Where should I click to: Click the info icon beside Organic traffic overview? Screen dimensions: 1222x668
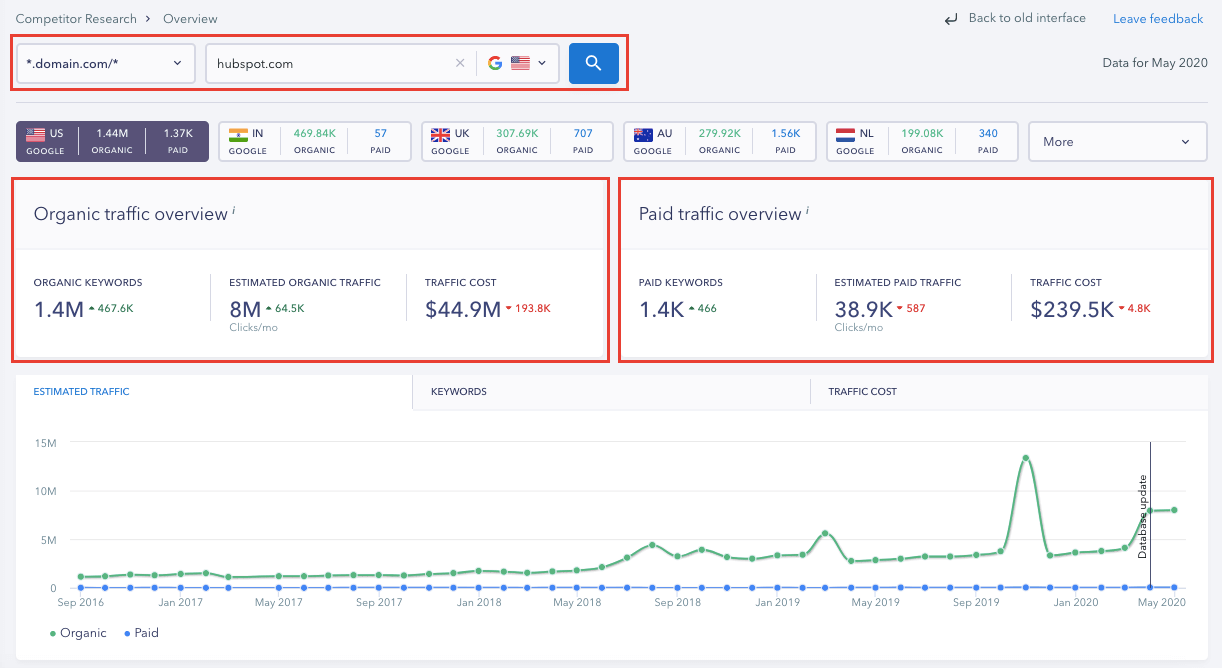(234, 210)
